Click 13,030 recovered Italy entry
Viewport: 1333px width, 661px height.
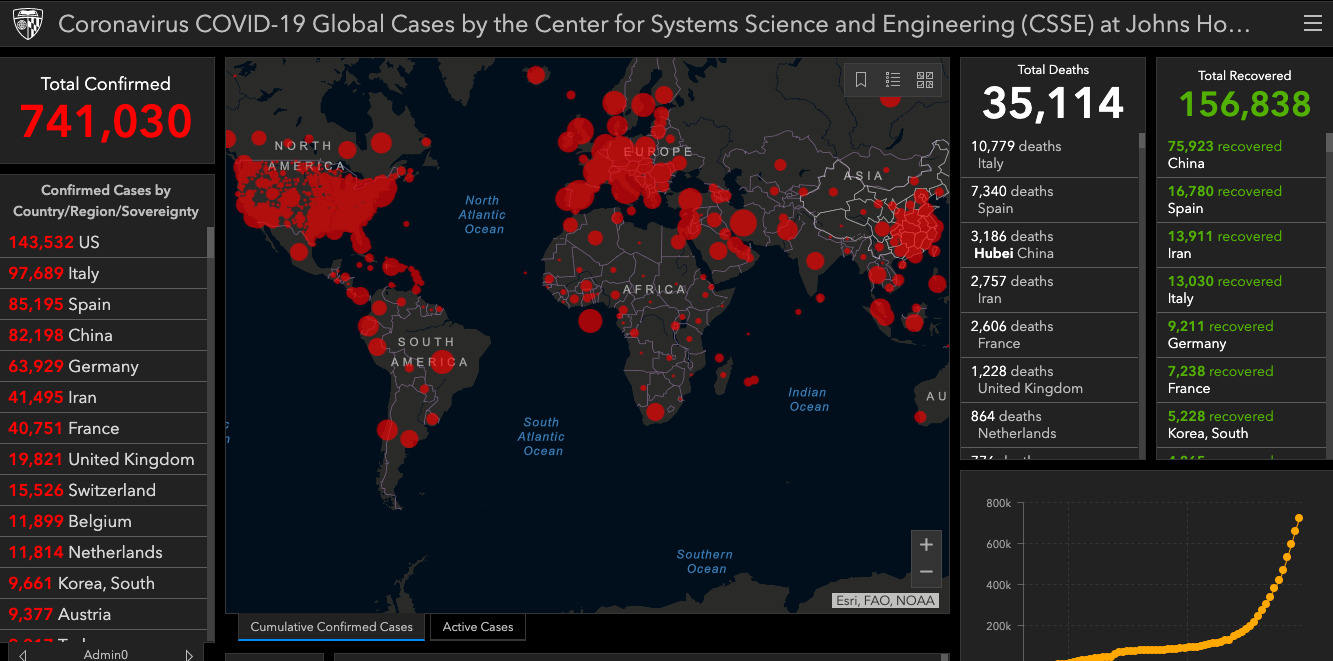coord(1242,290)
